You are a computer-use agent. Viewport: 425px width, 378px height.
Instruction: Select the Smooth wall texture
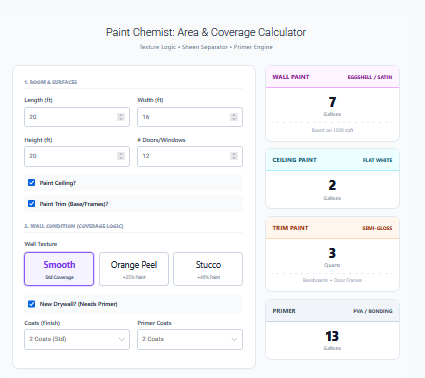(59, 269)
